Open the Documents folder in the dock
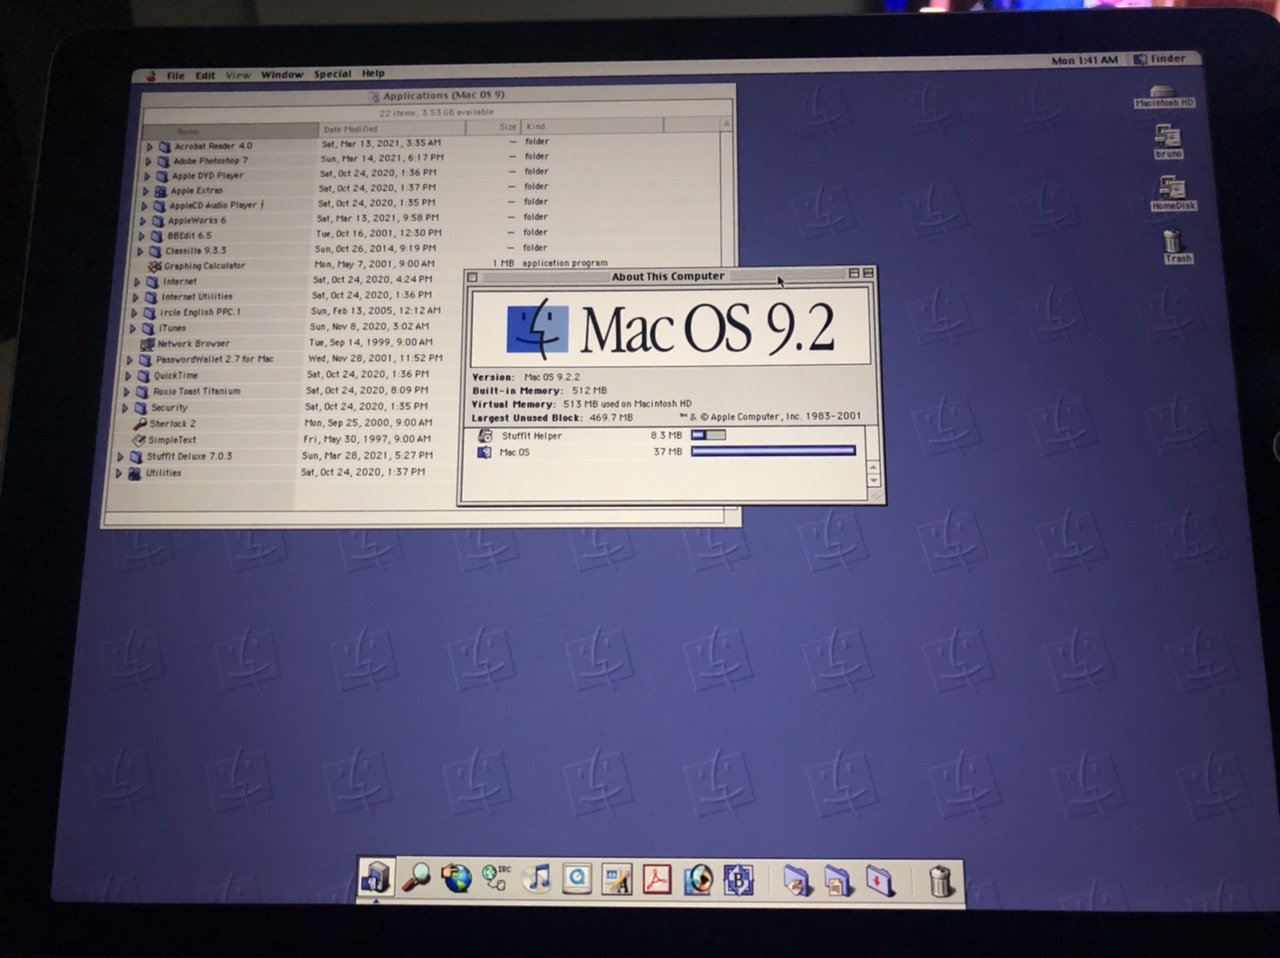Screen dimensions: 1280x958 [x=838, y=880]
